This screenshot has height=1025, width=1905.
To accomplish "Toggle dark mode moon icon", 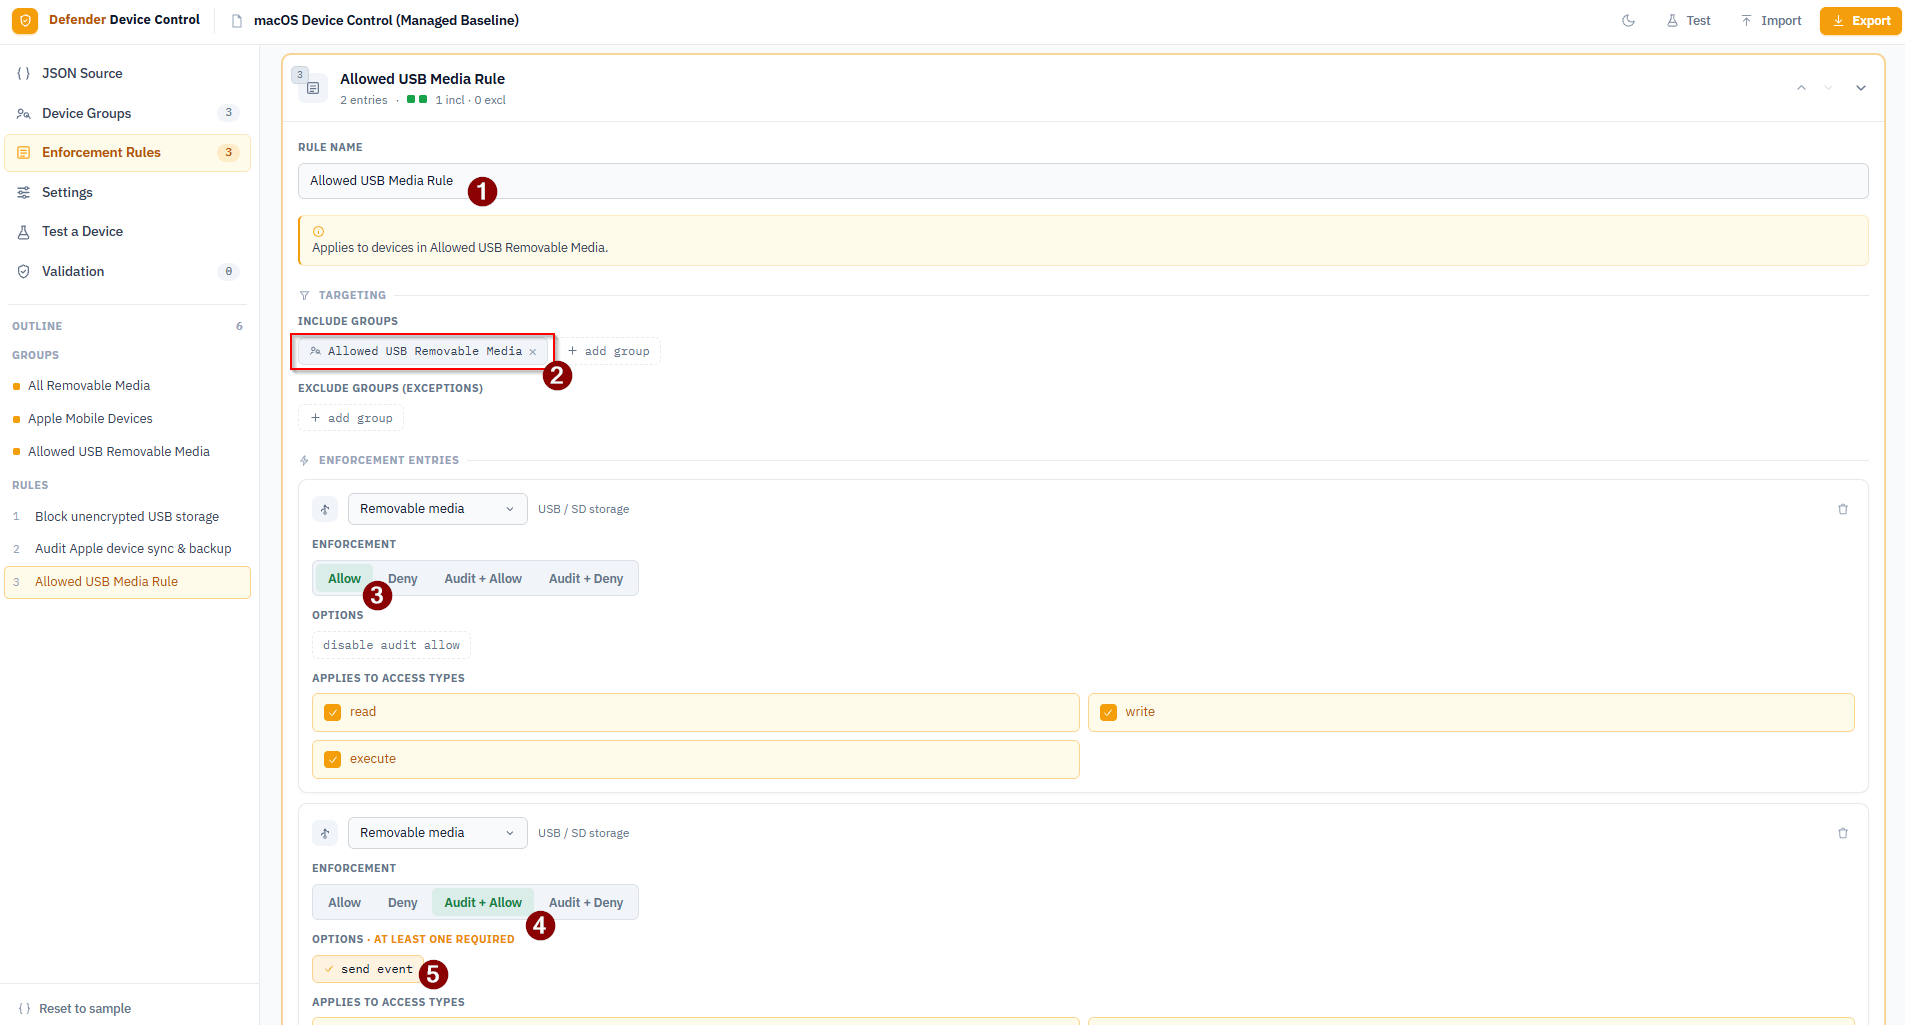I will (1628, 20).
